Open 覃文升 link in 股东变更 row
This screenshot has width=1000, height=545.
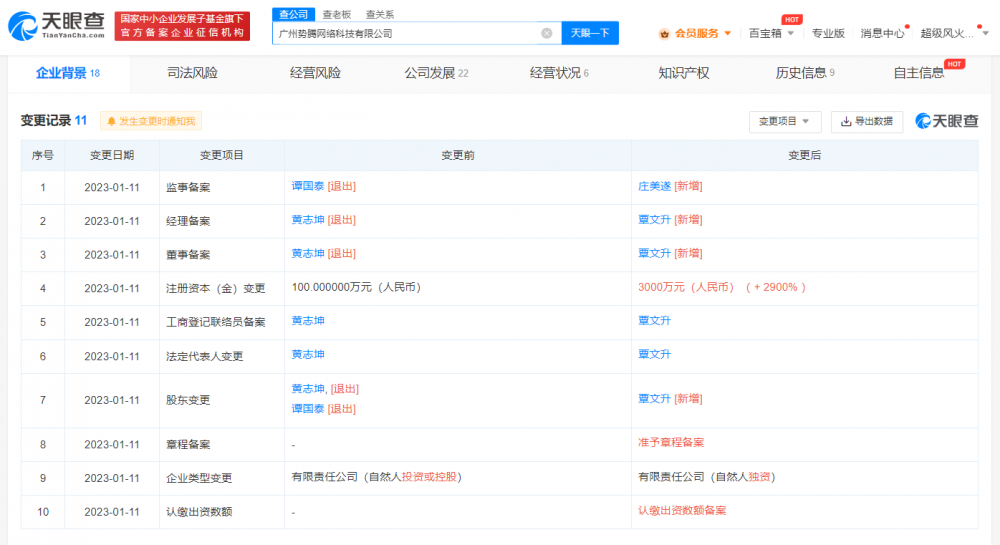(x=654, y=399)
